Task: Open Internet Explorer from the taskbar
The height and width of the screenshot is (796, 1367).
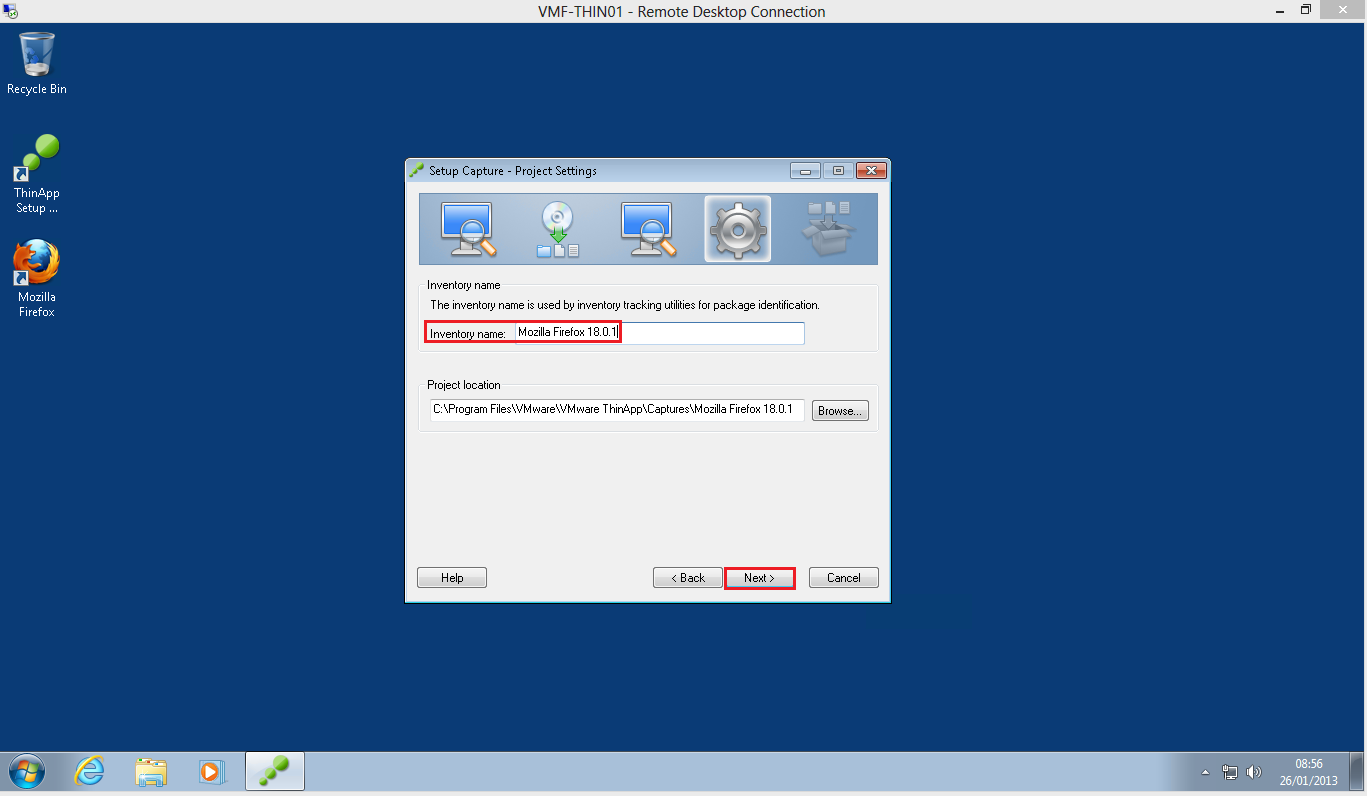Action: click(x=90, y=771)
